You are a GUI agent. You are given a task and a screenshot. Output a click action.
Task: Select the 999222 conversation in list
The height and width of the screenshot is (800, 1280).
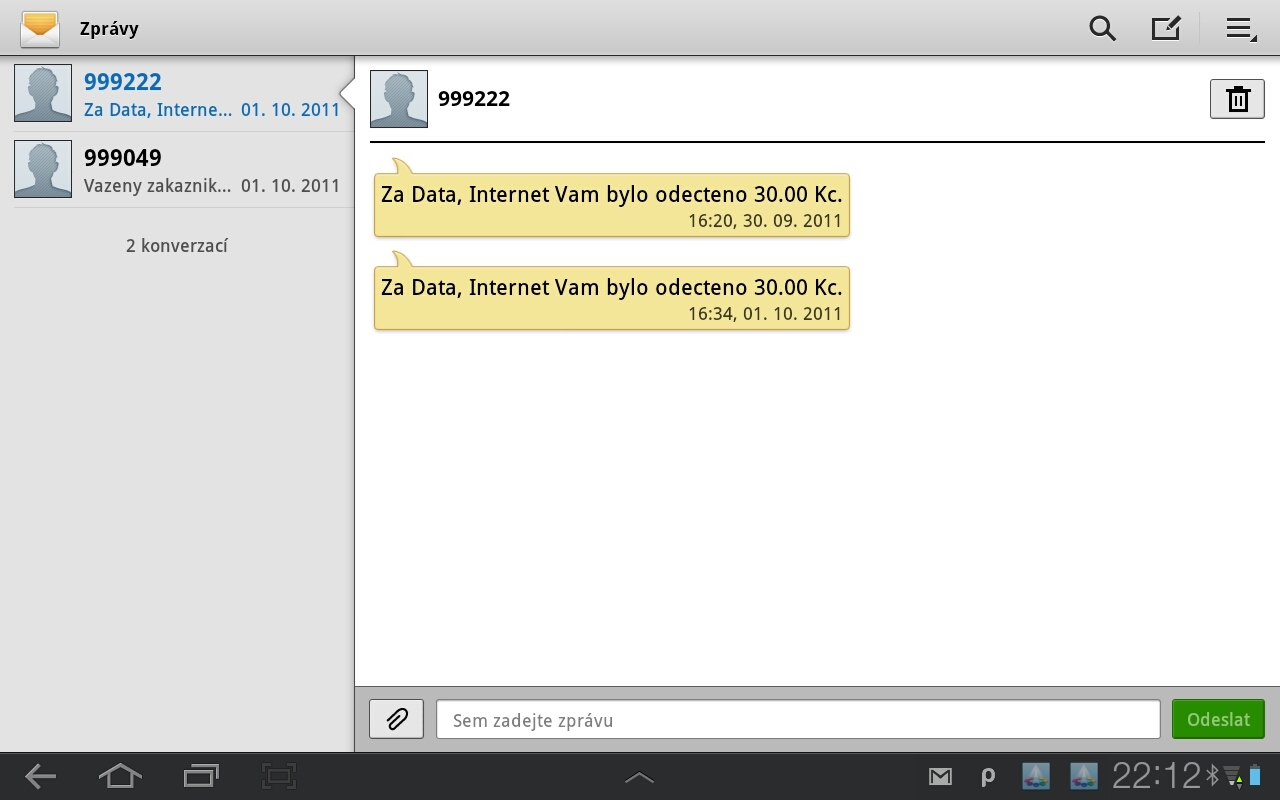[x=210, y=94]
